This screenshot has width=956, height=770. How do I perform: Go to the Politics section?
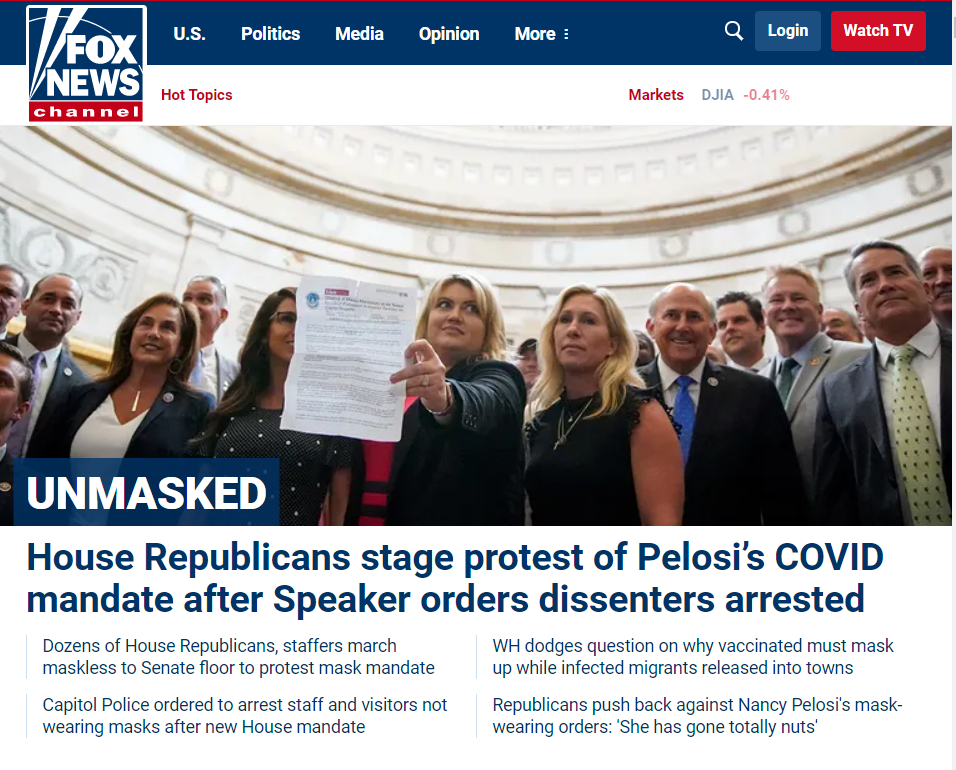tap(270, 34)
